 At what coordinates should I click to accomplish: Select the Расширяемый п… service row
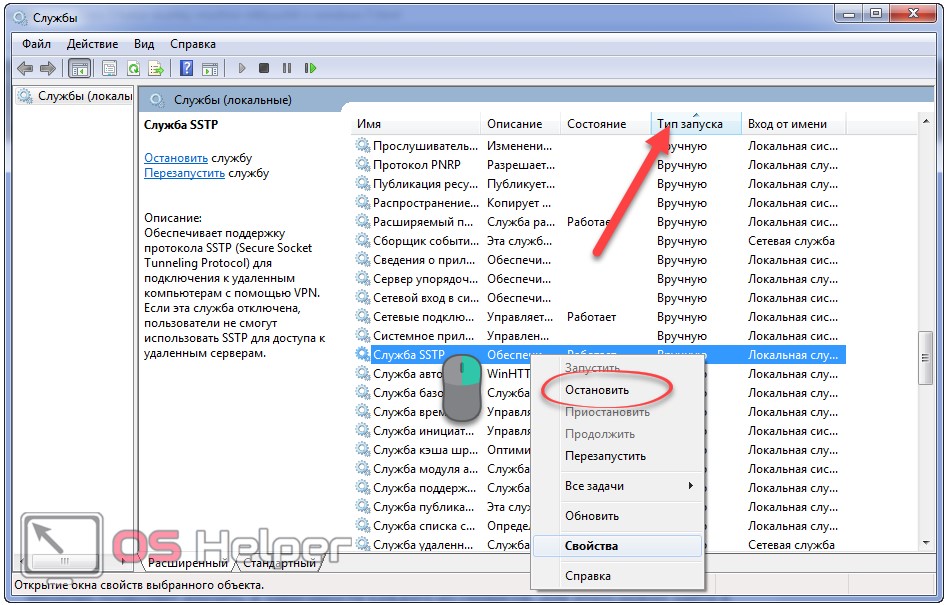(598, 222)
